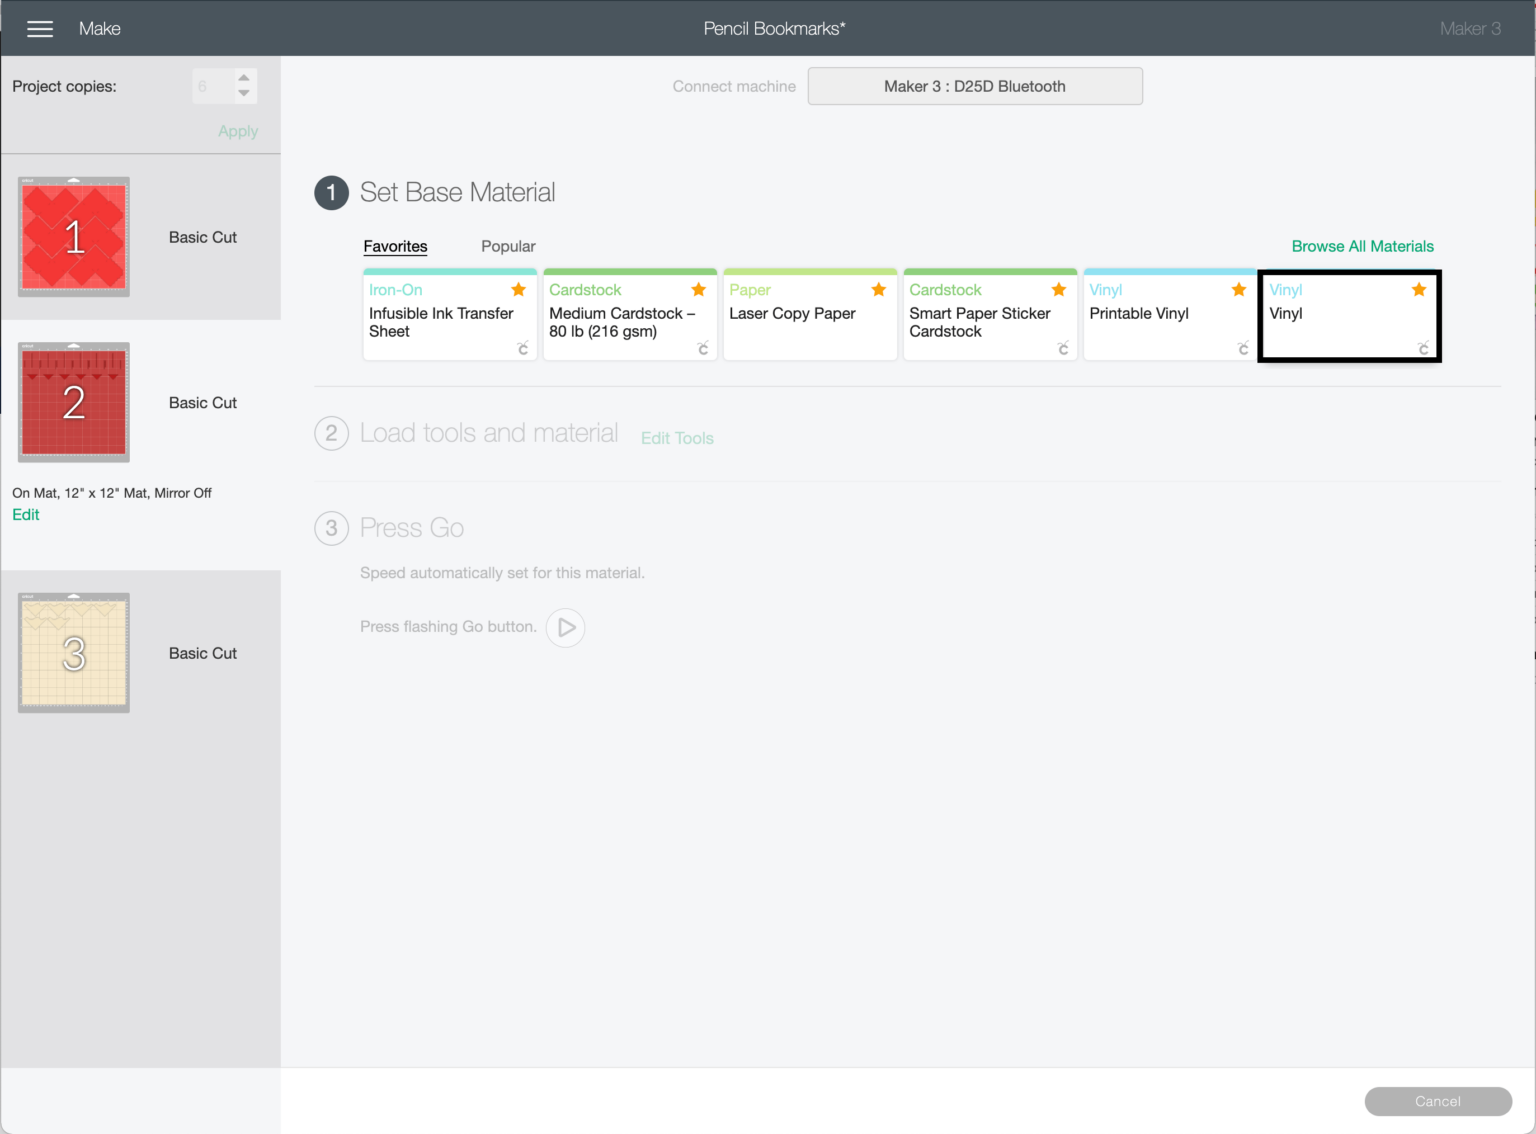Toggle the Printable Vinyl favorite star

(x=1238, y=290)
